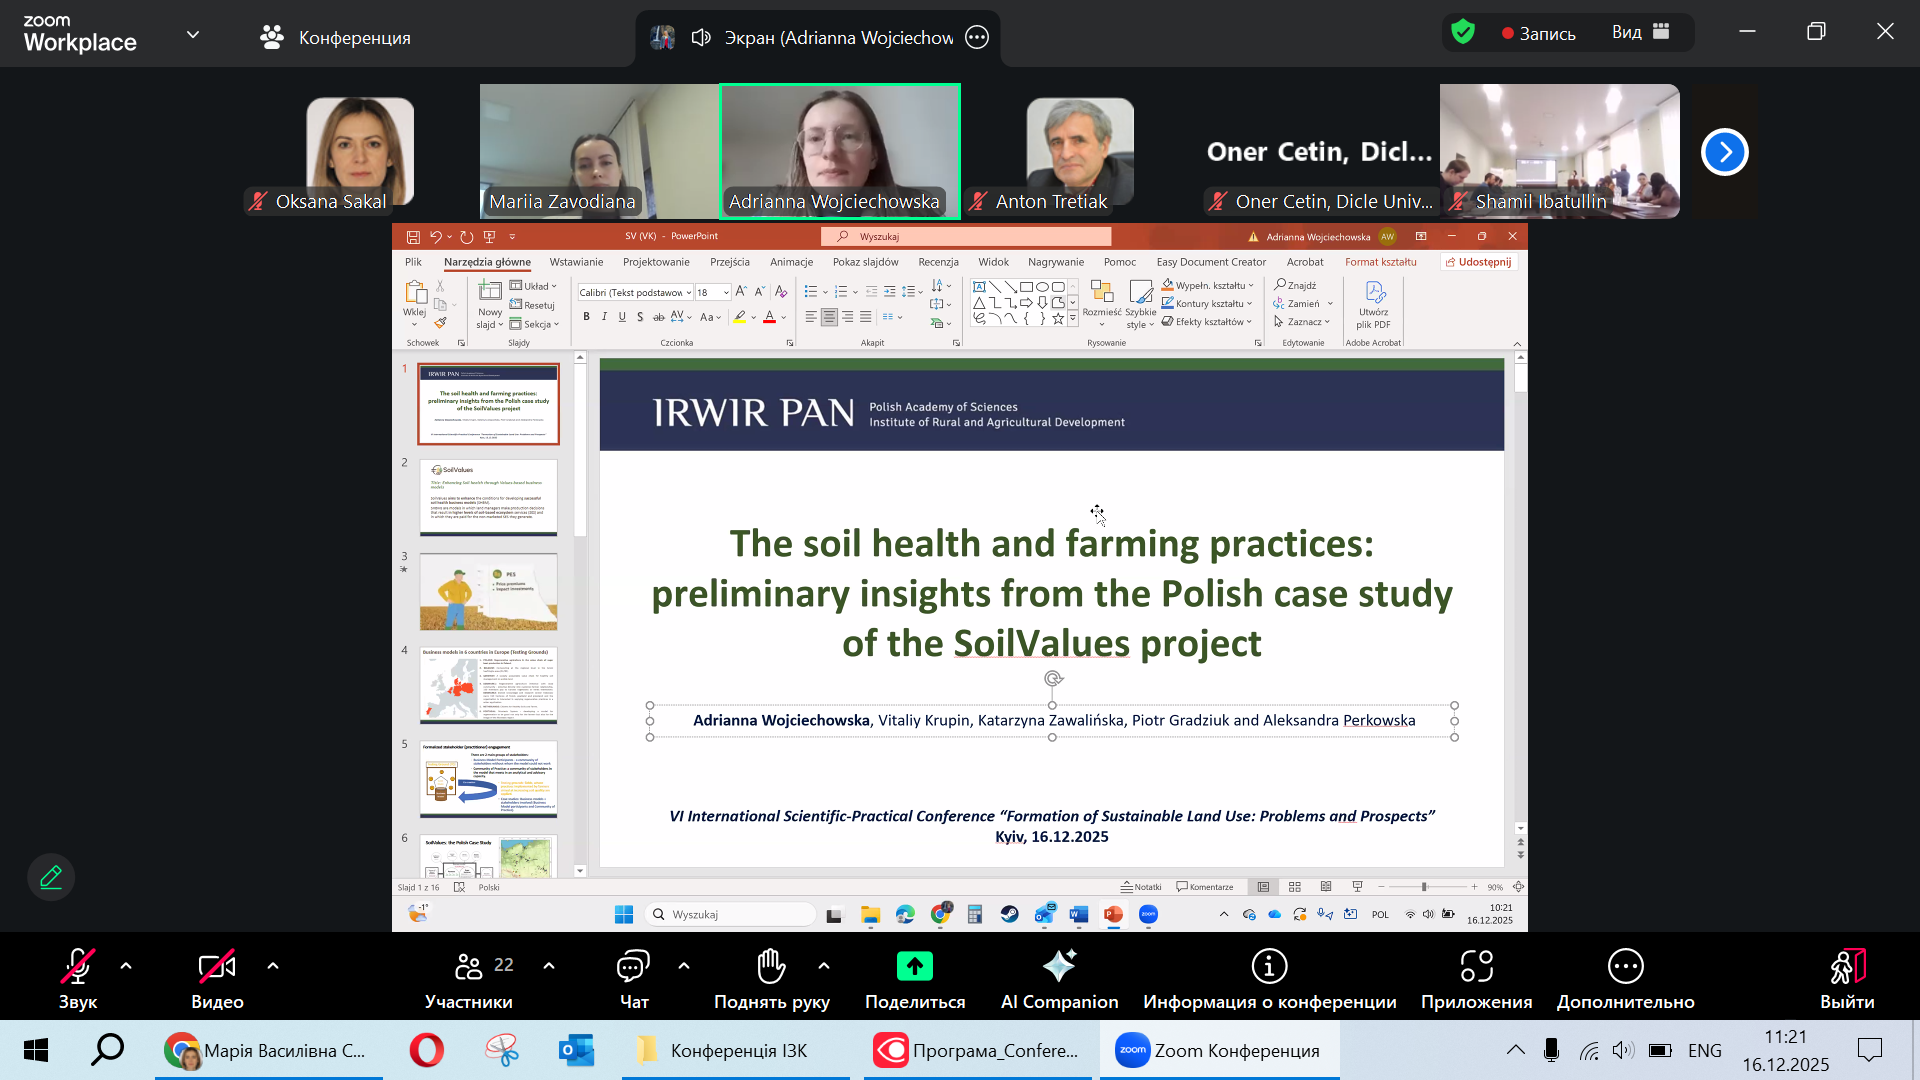
Task: Show next participants with blue arrow
Action: 1724,152
